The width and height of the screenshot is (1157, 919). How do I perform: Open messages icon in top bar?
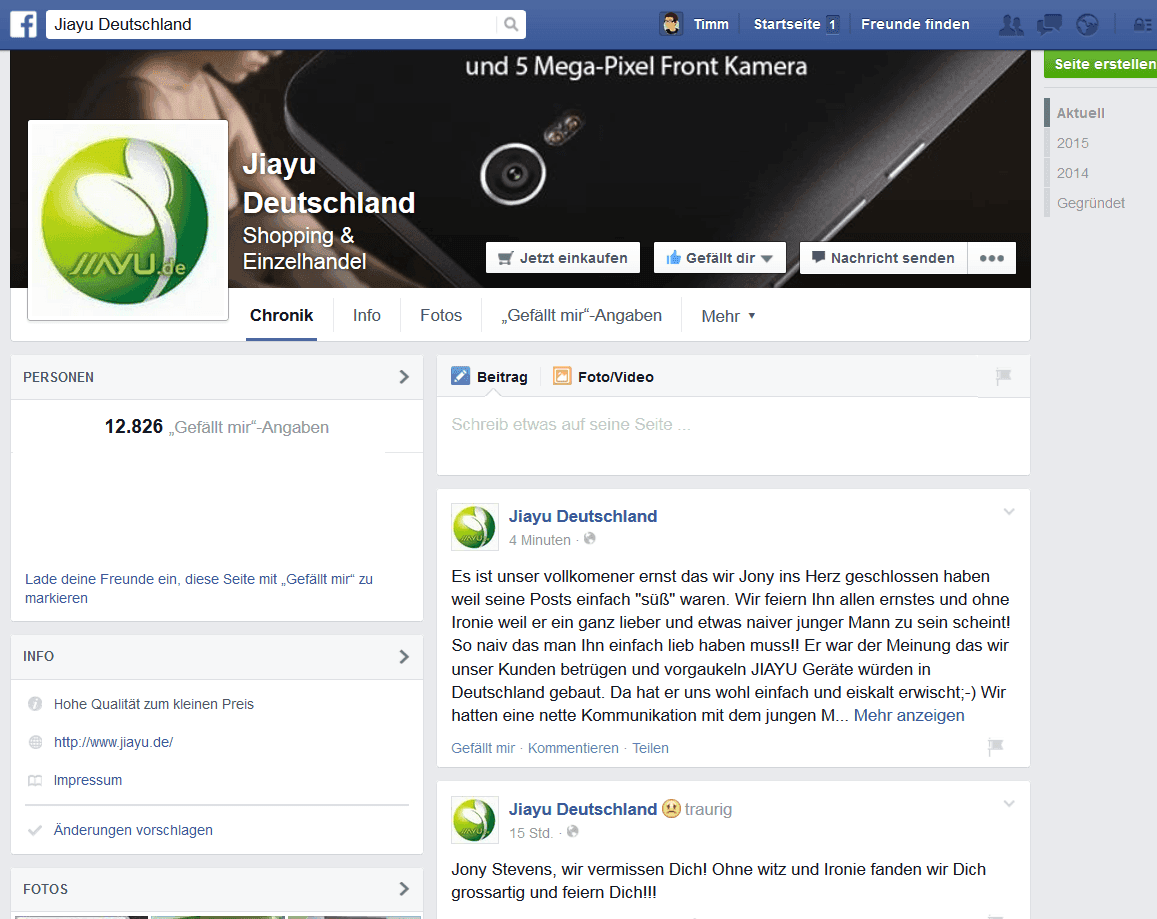tap(1049, 24)
